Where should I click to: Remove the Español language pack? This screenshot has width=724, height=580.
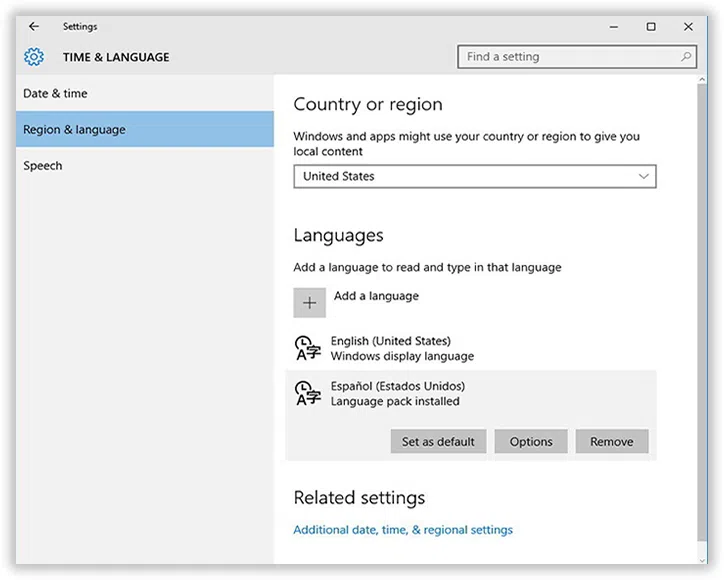point(611,442)
